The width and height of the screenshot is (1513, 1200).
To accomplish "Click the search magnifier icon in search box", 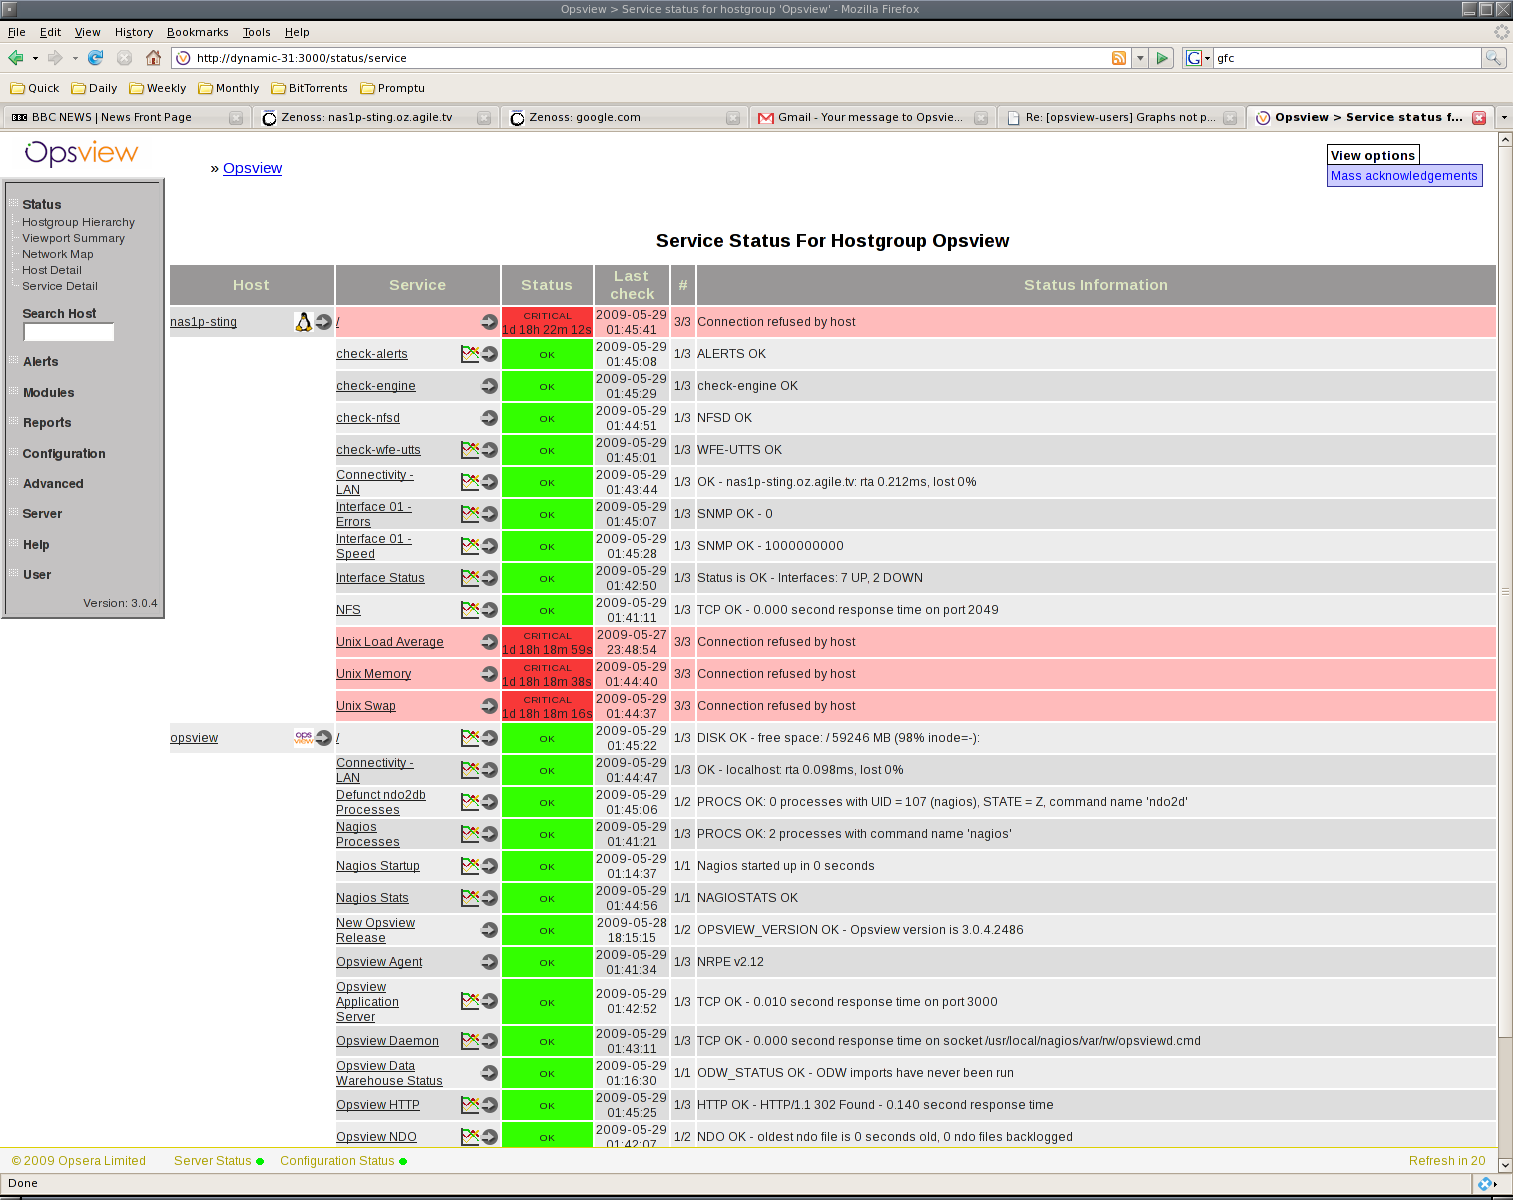I will pyautogui.click(x=1493, y=58).
